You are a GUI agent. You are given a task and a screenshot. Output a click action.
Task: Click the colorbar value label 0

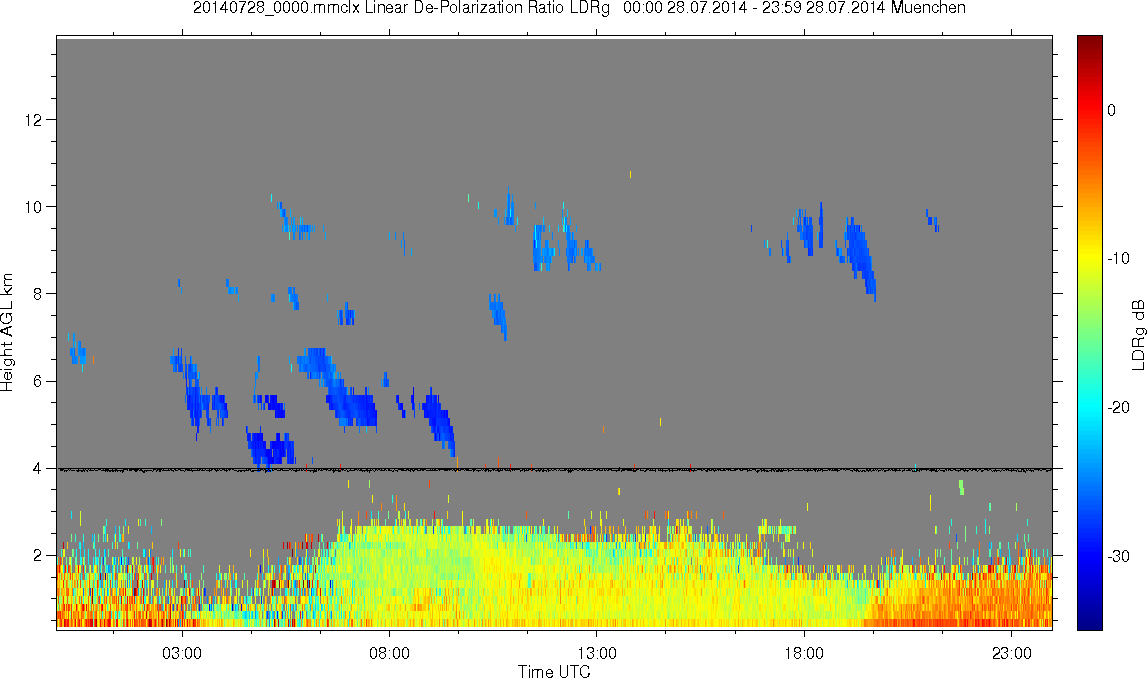[1112, 110]
